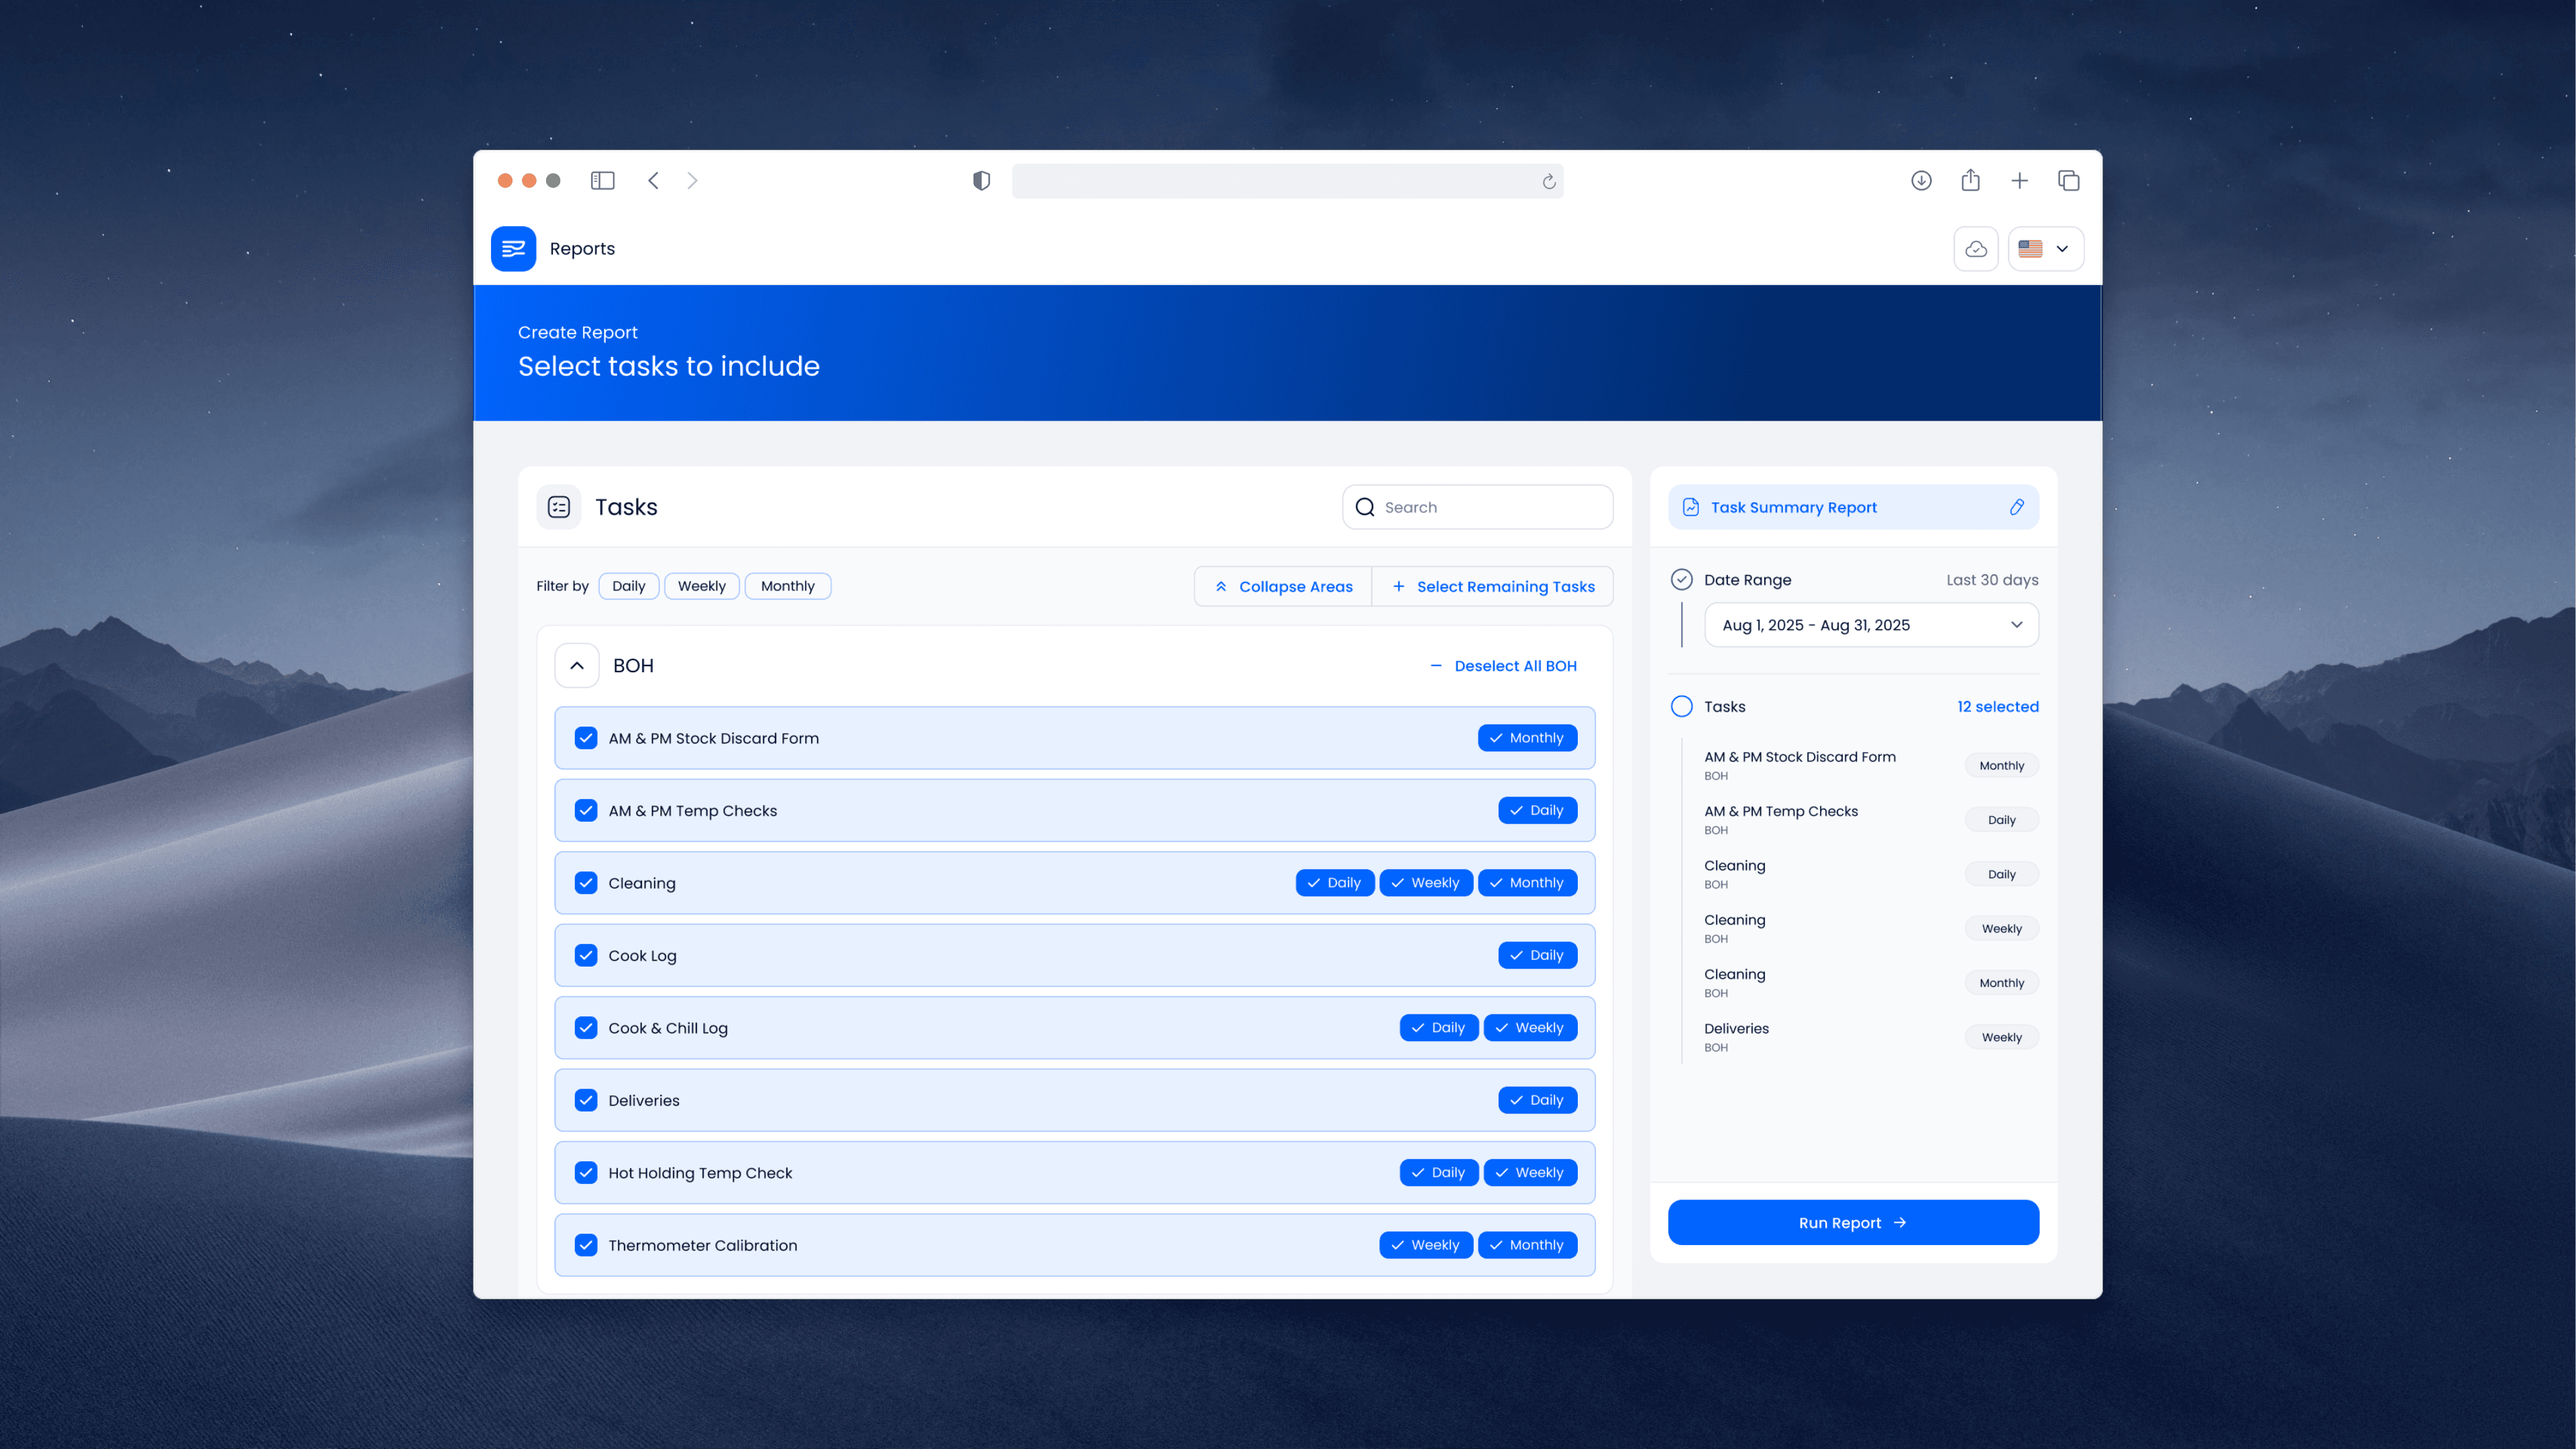This screenshot has width=2576, height=1449.
Task: Toggle the Weekly tag on Cleaning
Action: click(x=1425, y=883)
